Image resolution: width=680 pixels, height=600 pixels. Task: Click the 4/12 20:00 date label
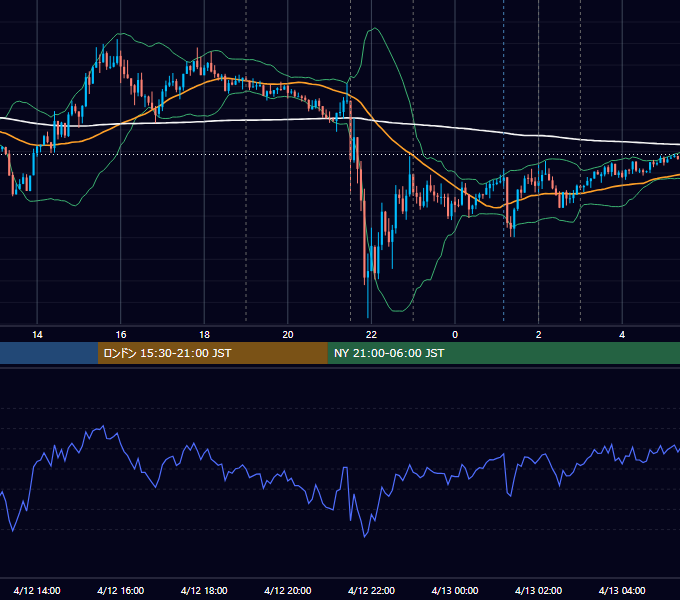288,590
